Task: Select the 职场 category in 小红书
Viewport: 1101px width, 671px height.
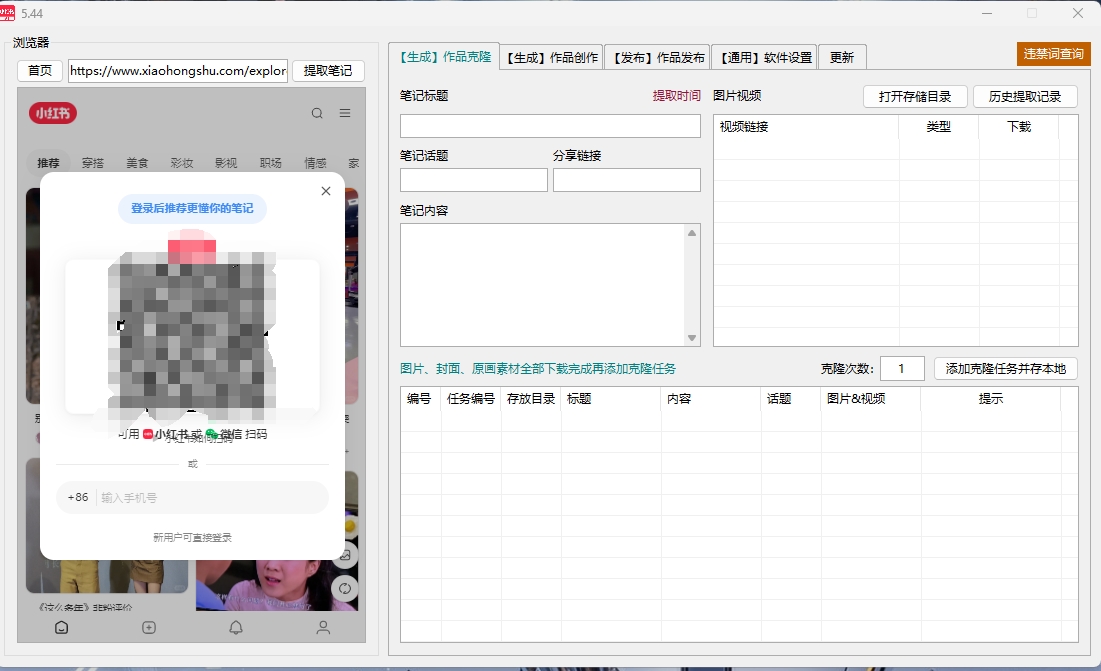Action: pyautogui.click(x=270, y=163)
